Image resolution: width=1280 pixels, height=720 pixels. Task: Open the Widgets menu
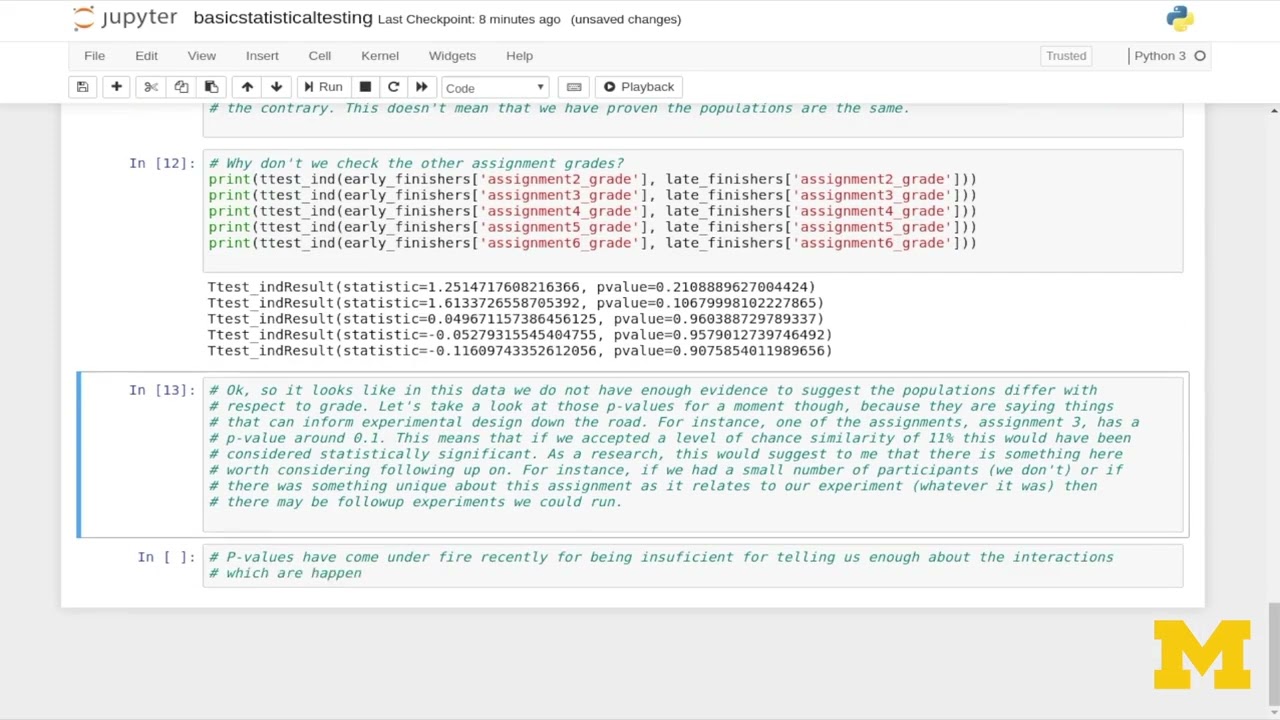pyautogui.click(x=452, y=56)
